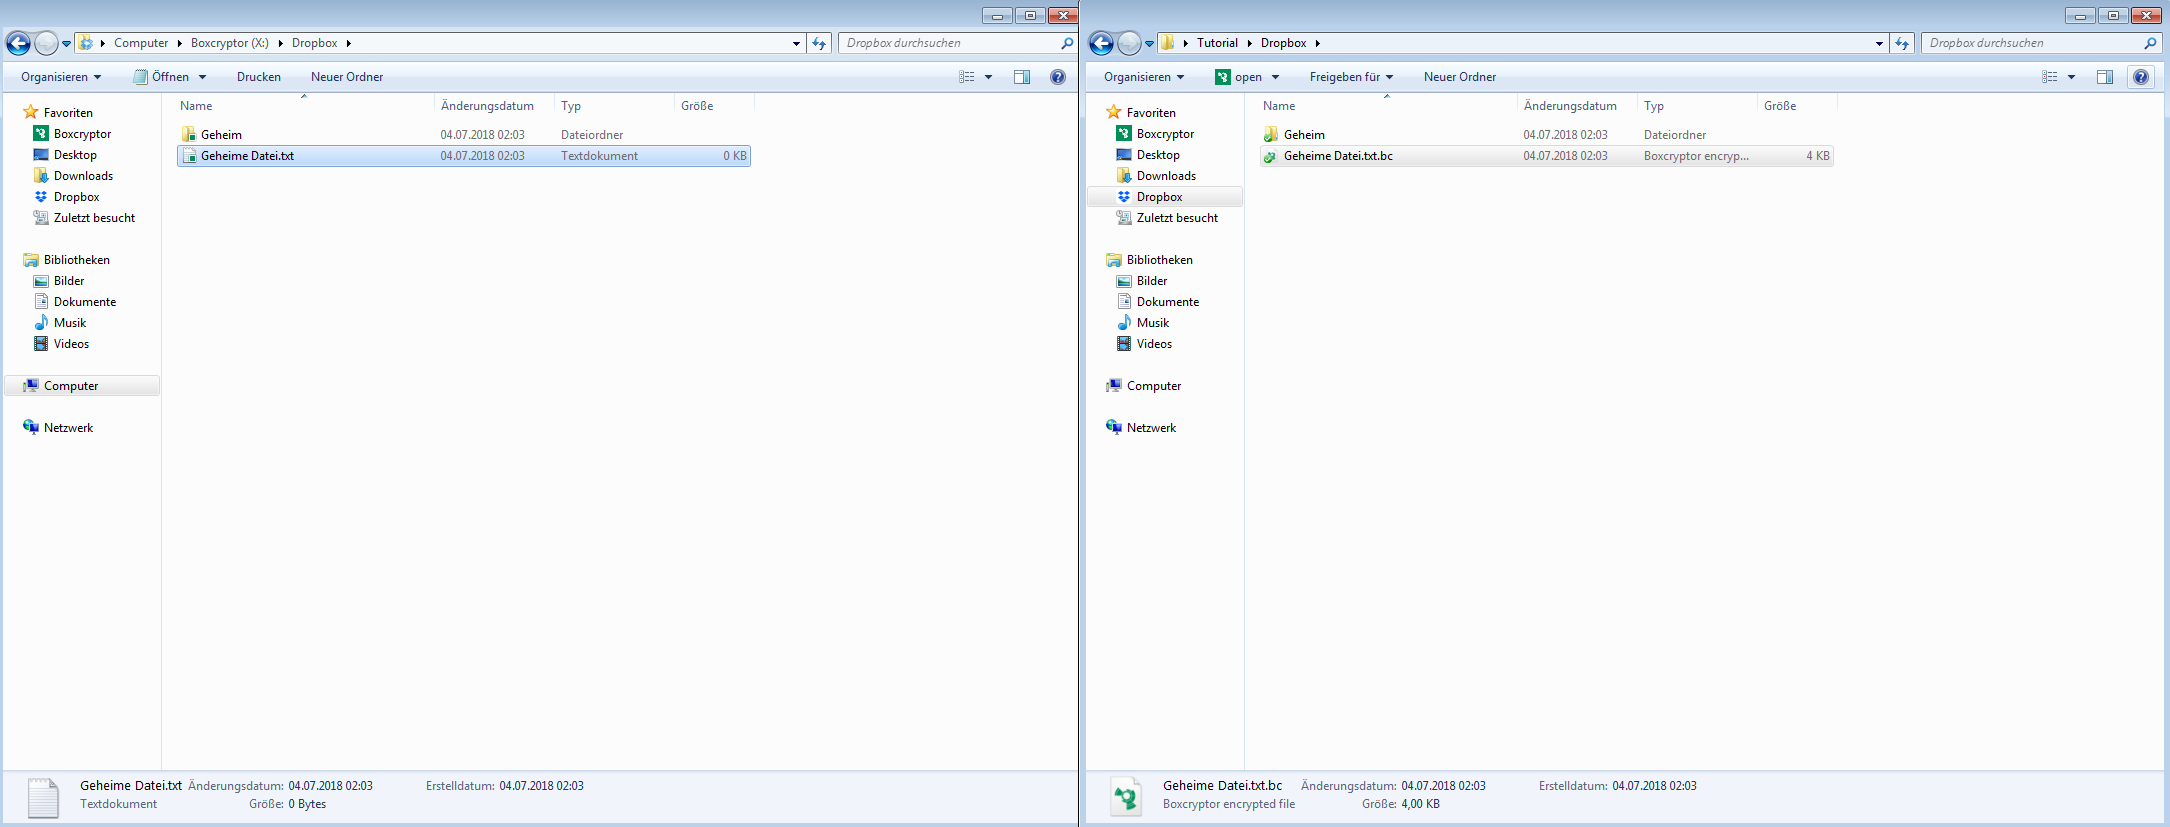Click Computer breadcrumb in left address bar

[141, 43]
